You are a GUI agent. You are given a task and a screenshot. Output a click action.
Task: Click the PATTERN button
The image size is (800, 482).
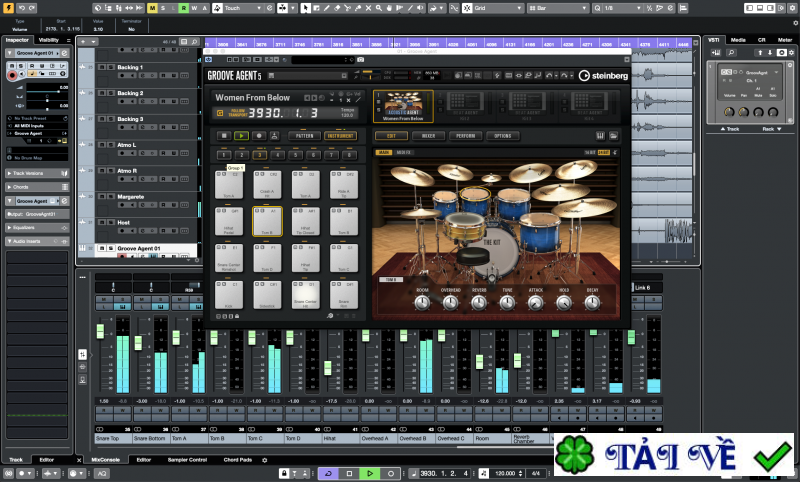click(x=303, y=135)
